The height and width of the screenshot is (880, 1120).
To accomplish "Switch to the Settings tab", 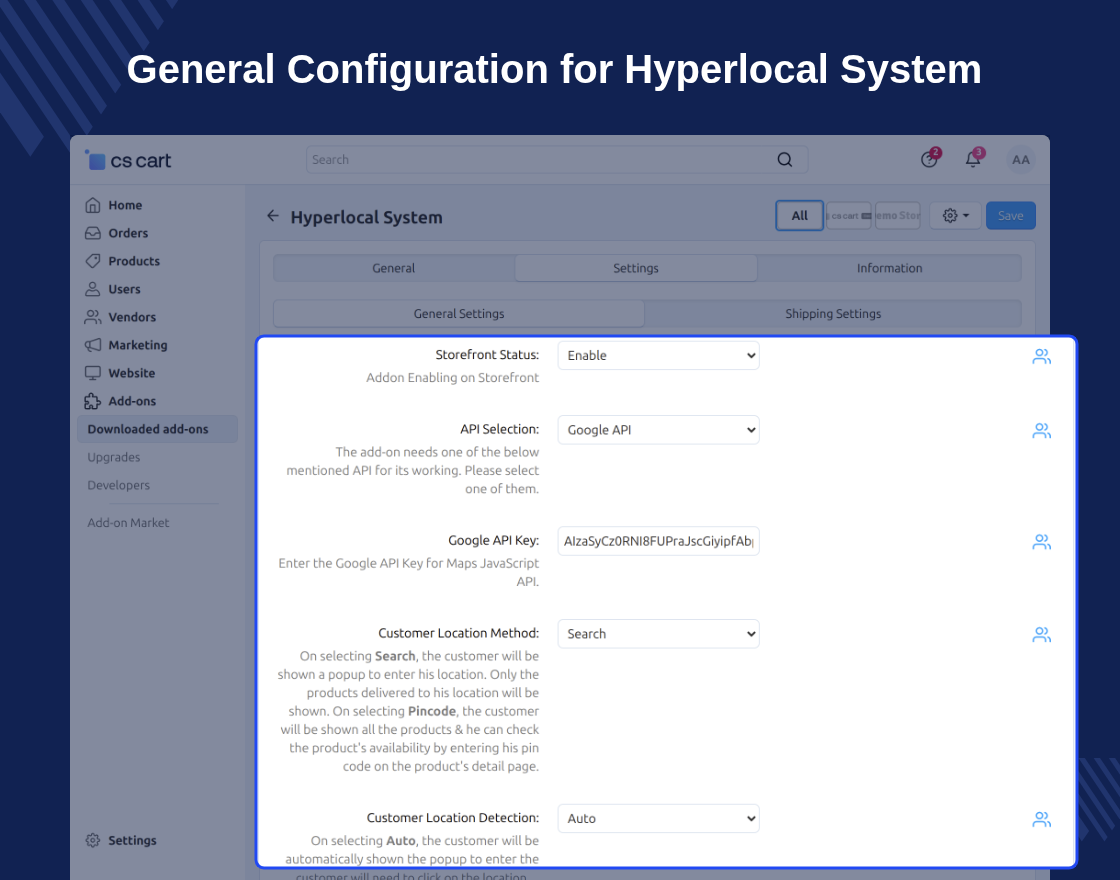I will (636, 268).
